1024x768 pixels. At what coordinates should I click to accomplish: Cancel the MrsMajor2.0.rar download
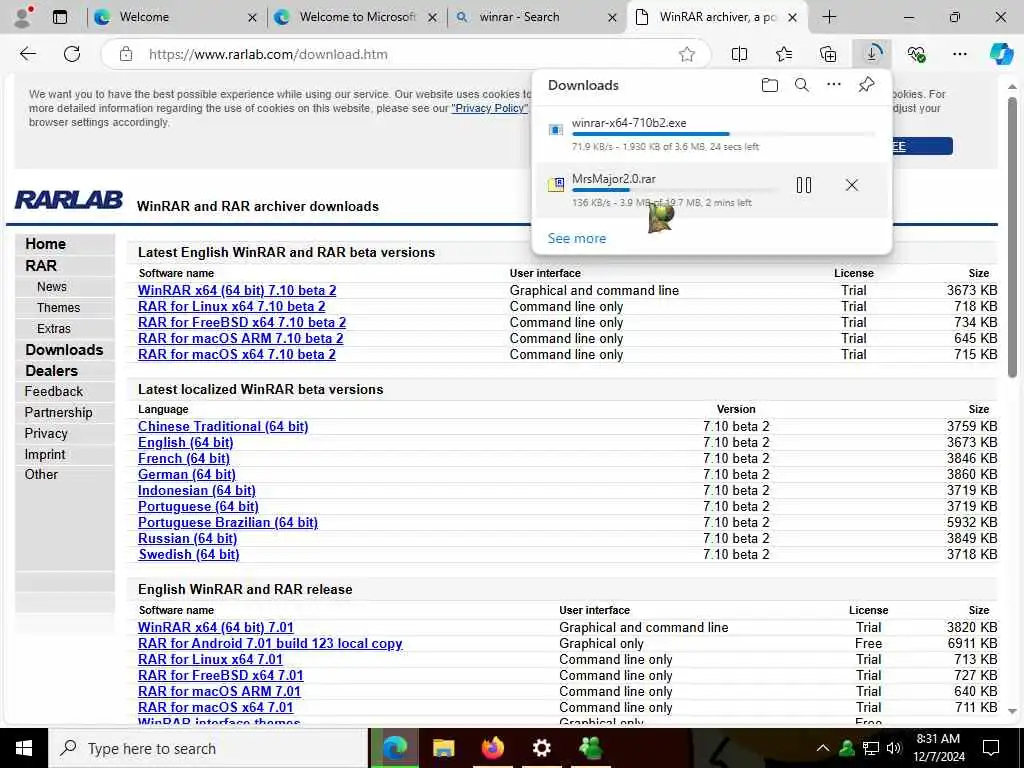[x=852, y=185]
